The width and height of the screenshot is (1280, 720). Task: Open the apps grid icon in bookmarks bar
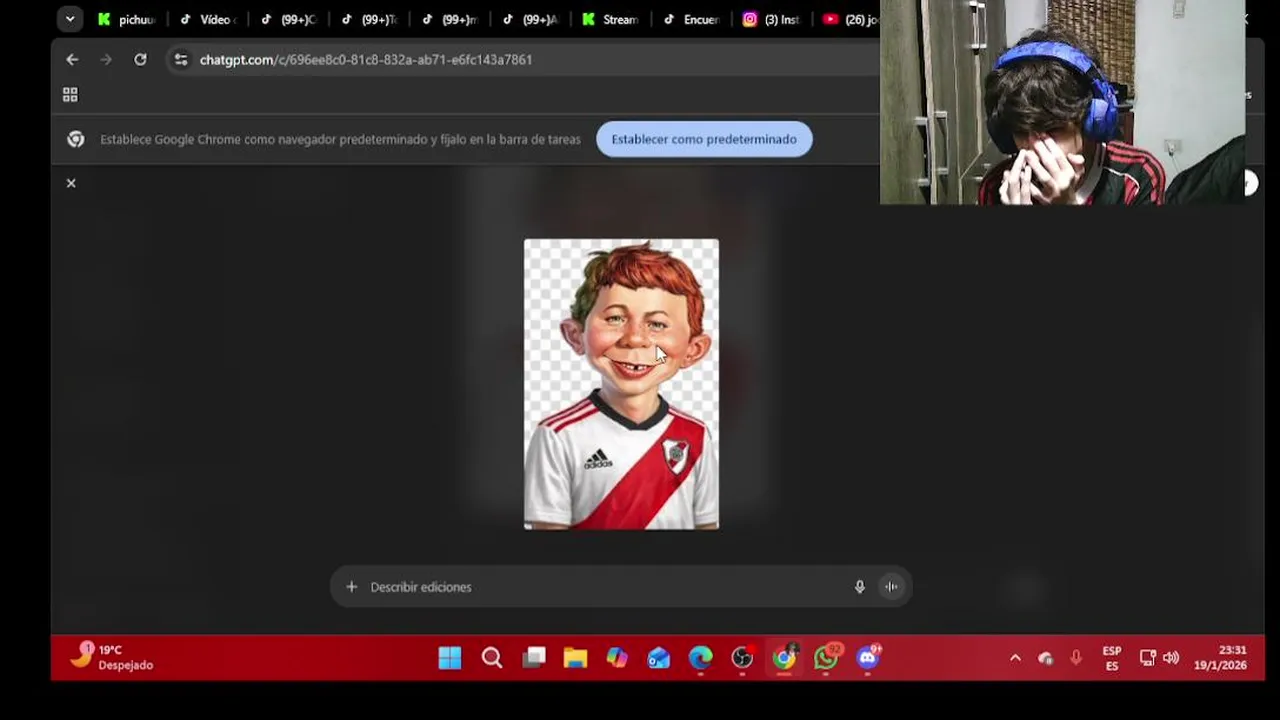(x=70, y=95)
